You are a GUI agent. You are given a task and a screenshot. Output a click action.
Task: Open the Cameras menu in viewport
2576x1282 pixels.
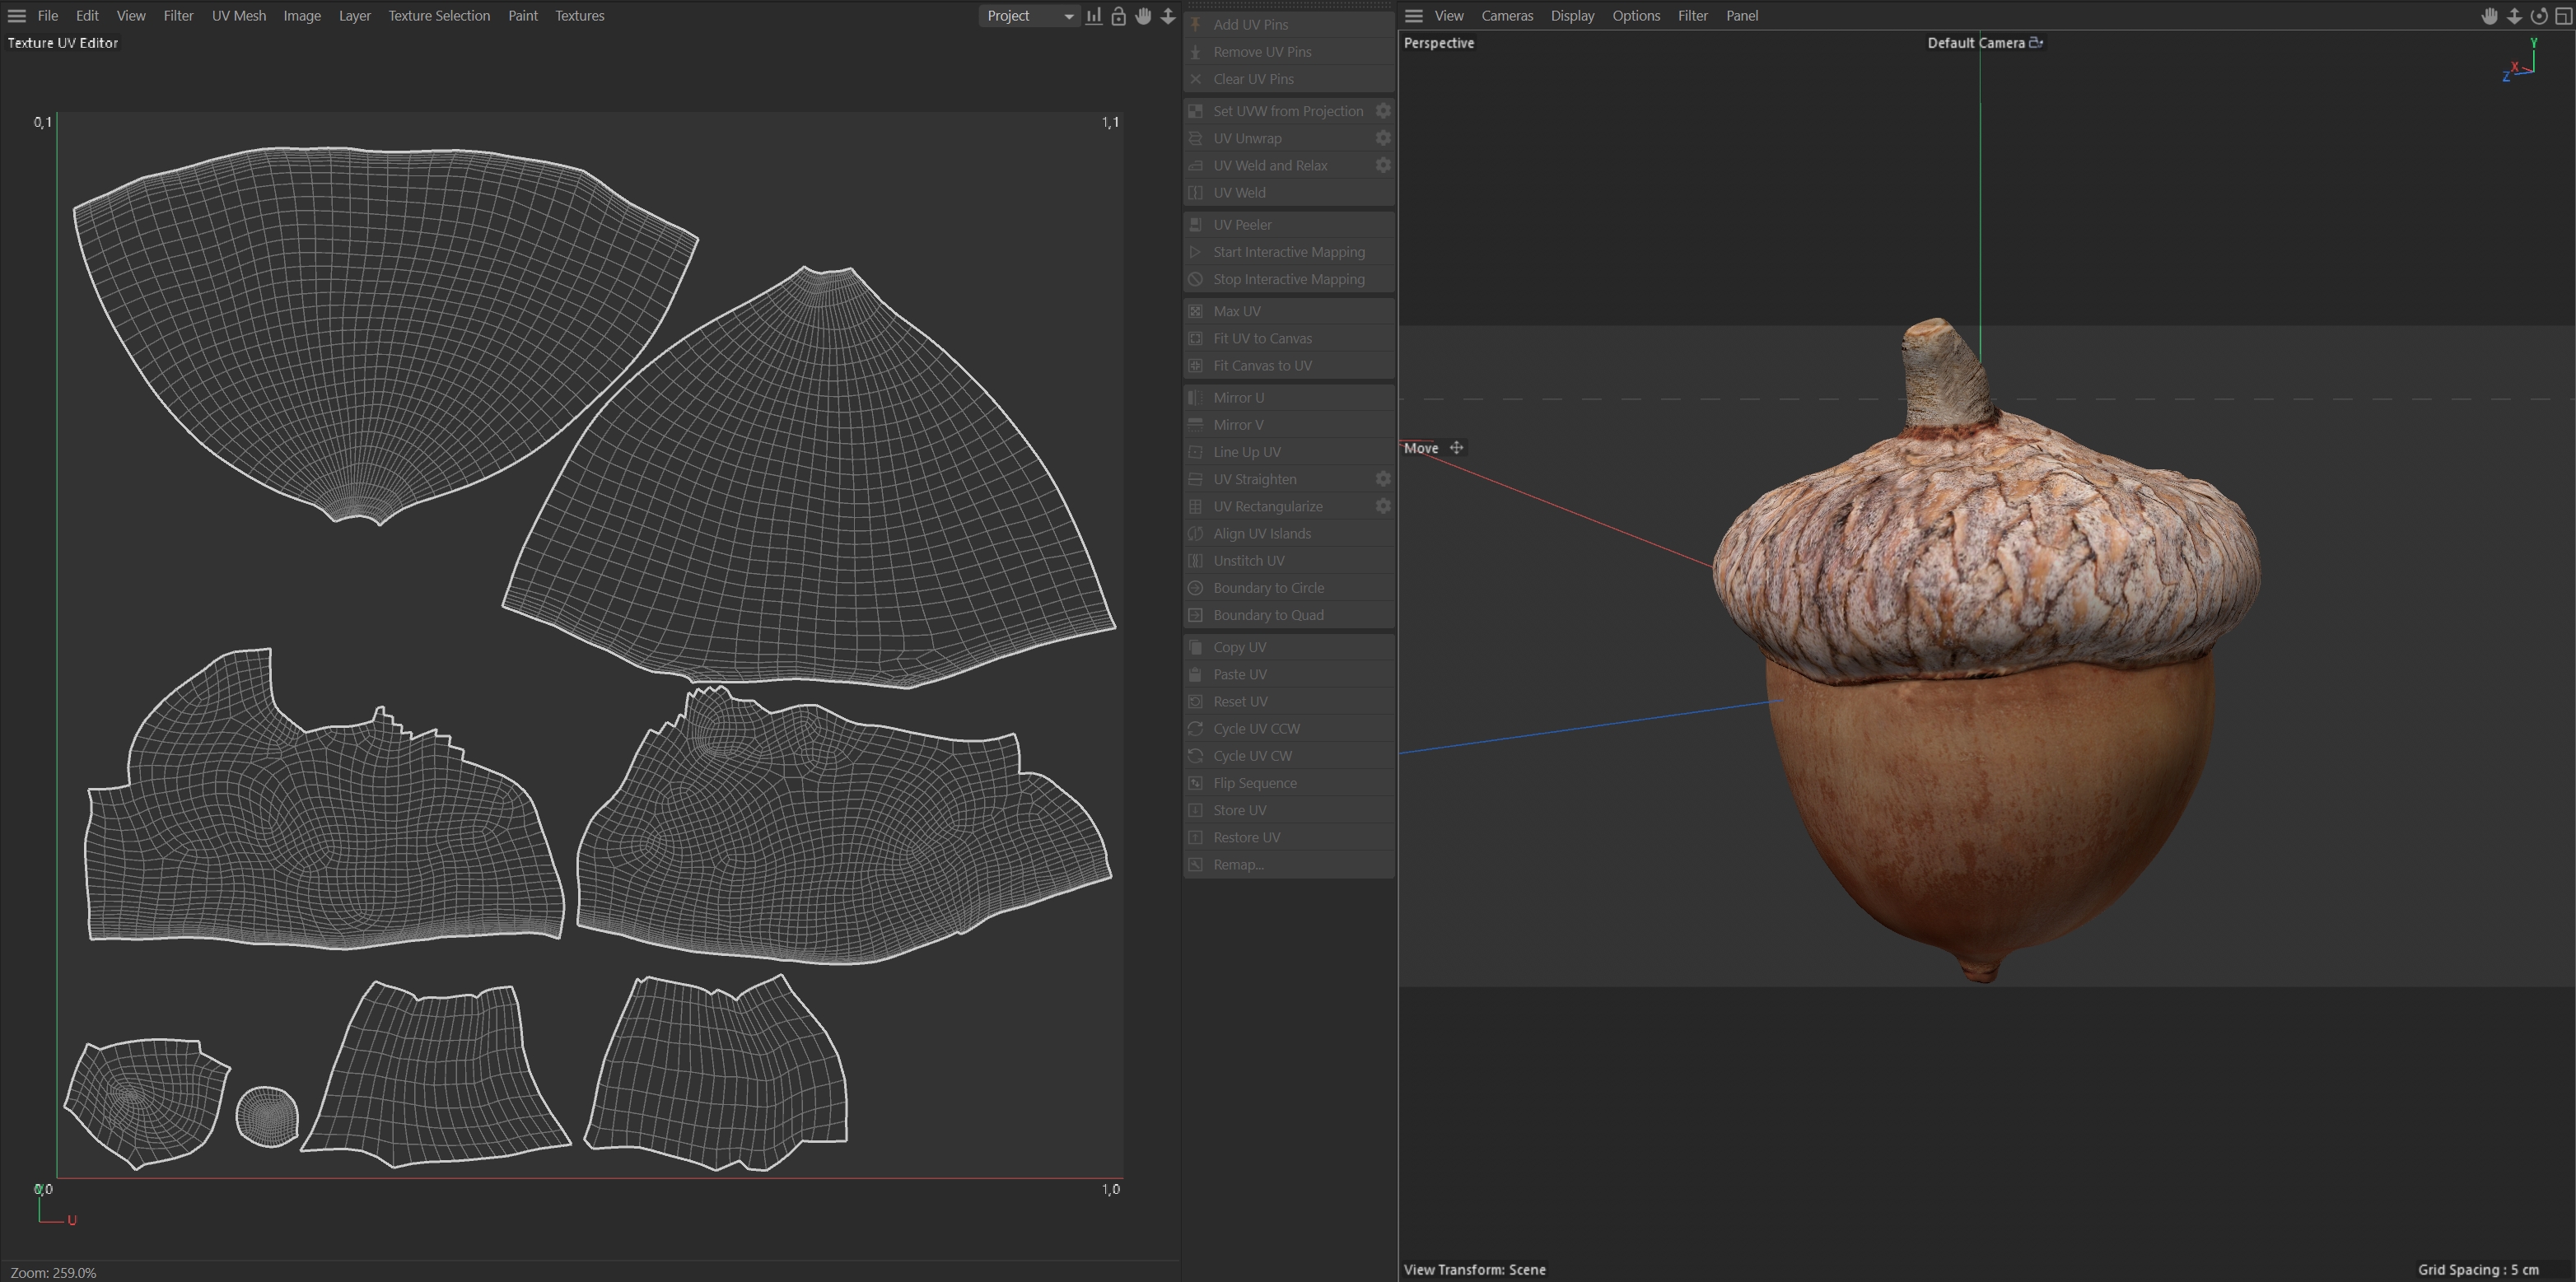pos(1506,16)
